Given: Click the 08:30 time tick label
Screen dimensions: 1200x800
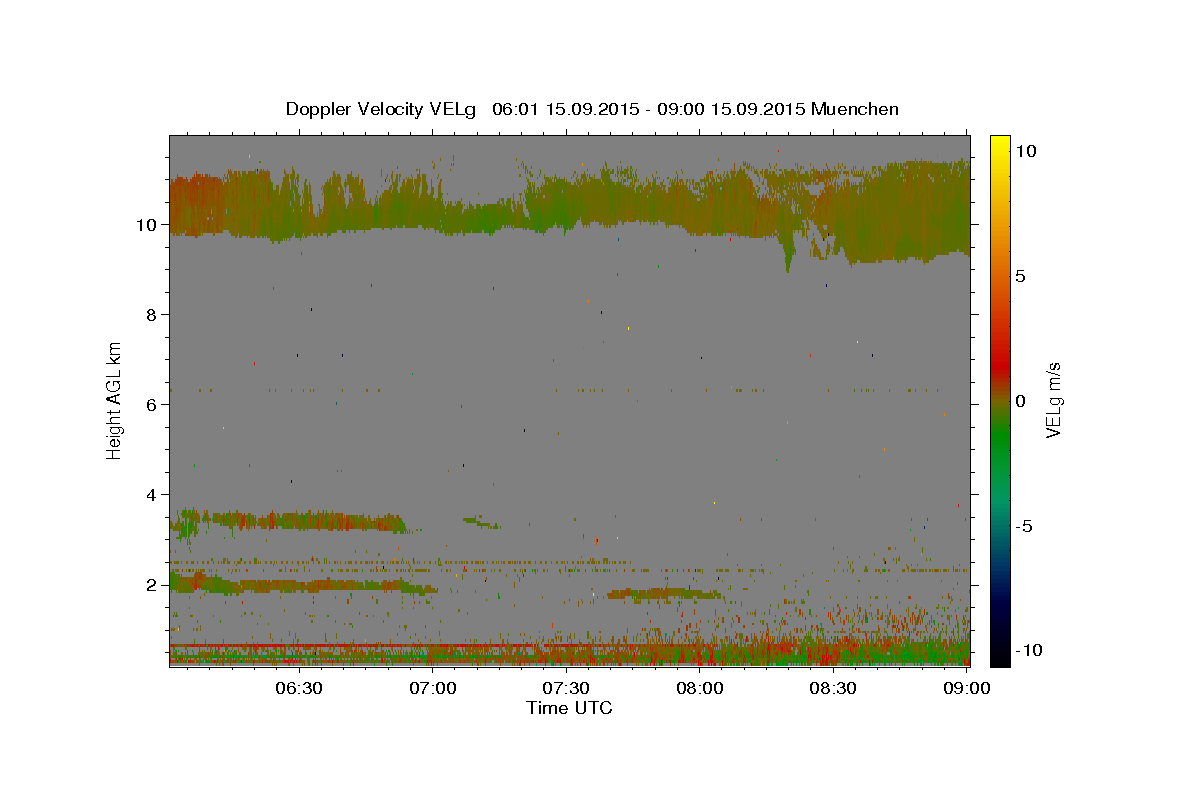Looking at the screenshot, I should 833,688.
